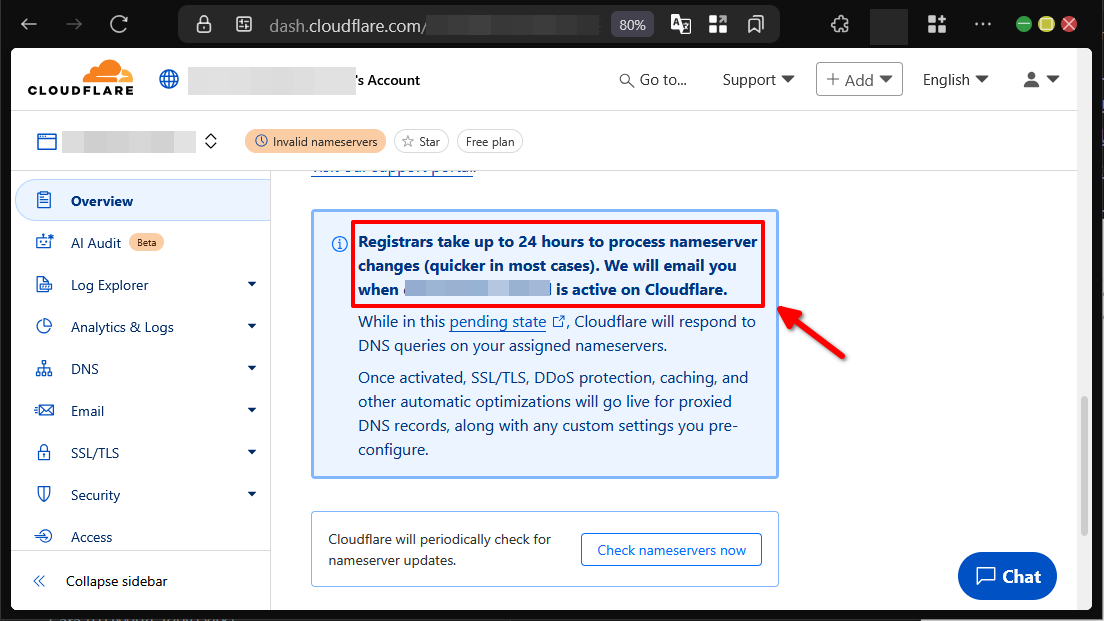Image resolution: width=1104 pixels, height=621 pixels.
Task: Click Check nameservers now button
Action: (x=671, y=550)
